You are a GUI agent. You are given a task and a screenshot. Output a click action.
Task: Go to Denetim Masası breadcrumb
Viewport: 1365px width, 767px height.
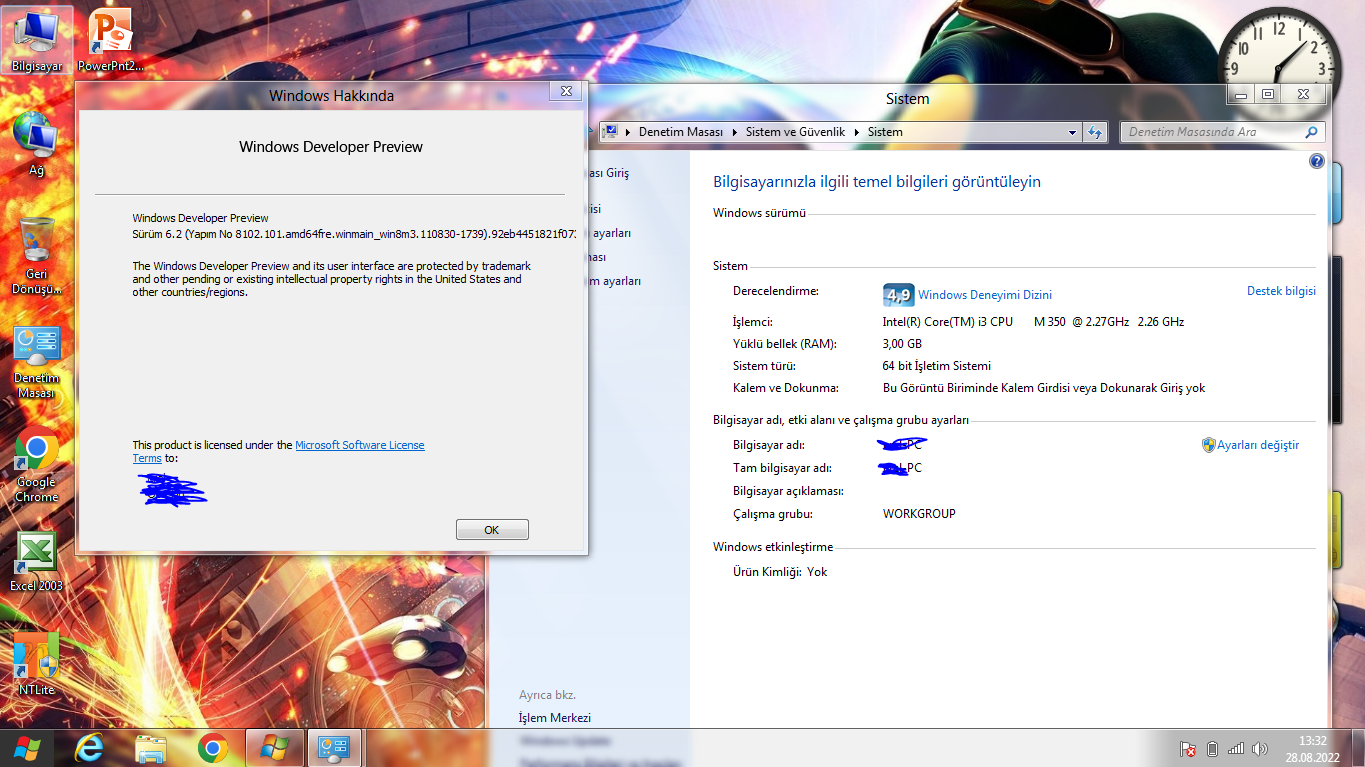(x=681, y=132)
